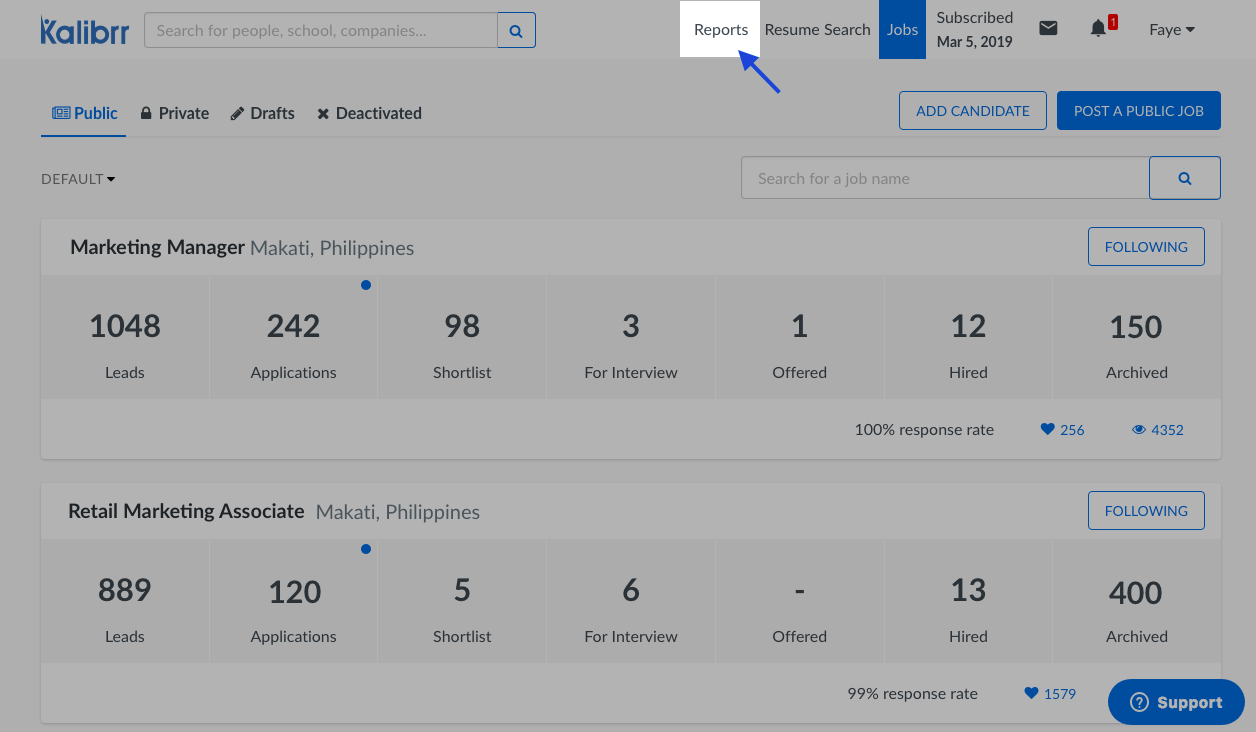Image resolution: width=1256 pixels, height=732 pixels.
Task: Show the Deactivated jobs tab
Action: tap(369, 114)
